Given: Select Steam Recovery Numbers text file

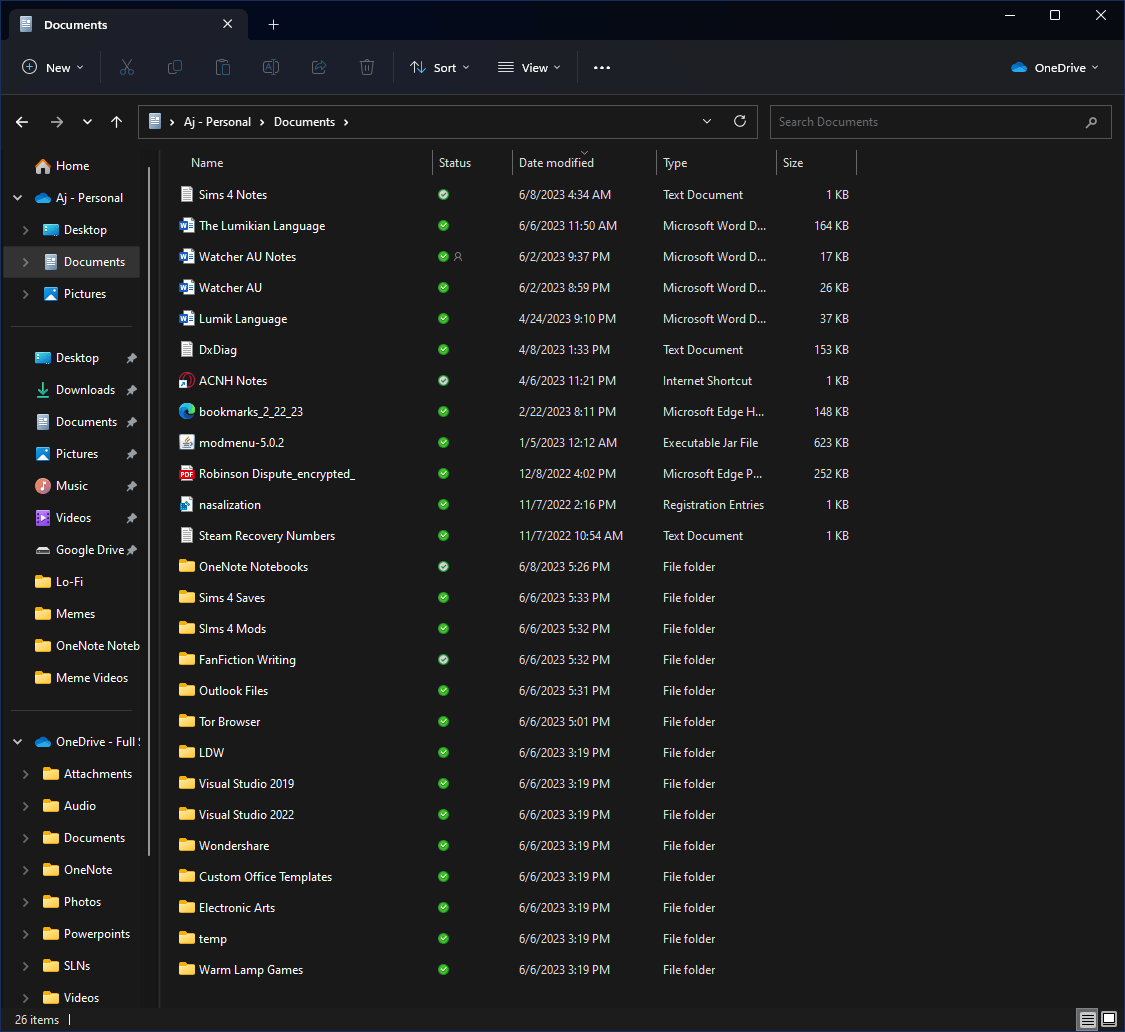Looking at the screenshot, I should [266, 536].
